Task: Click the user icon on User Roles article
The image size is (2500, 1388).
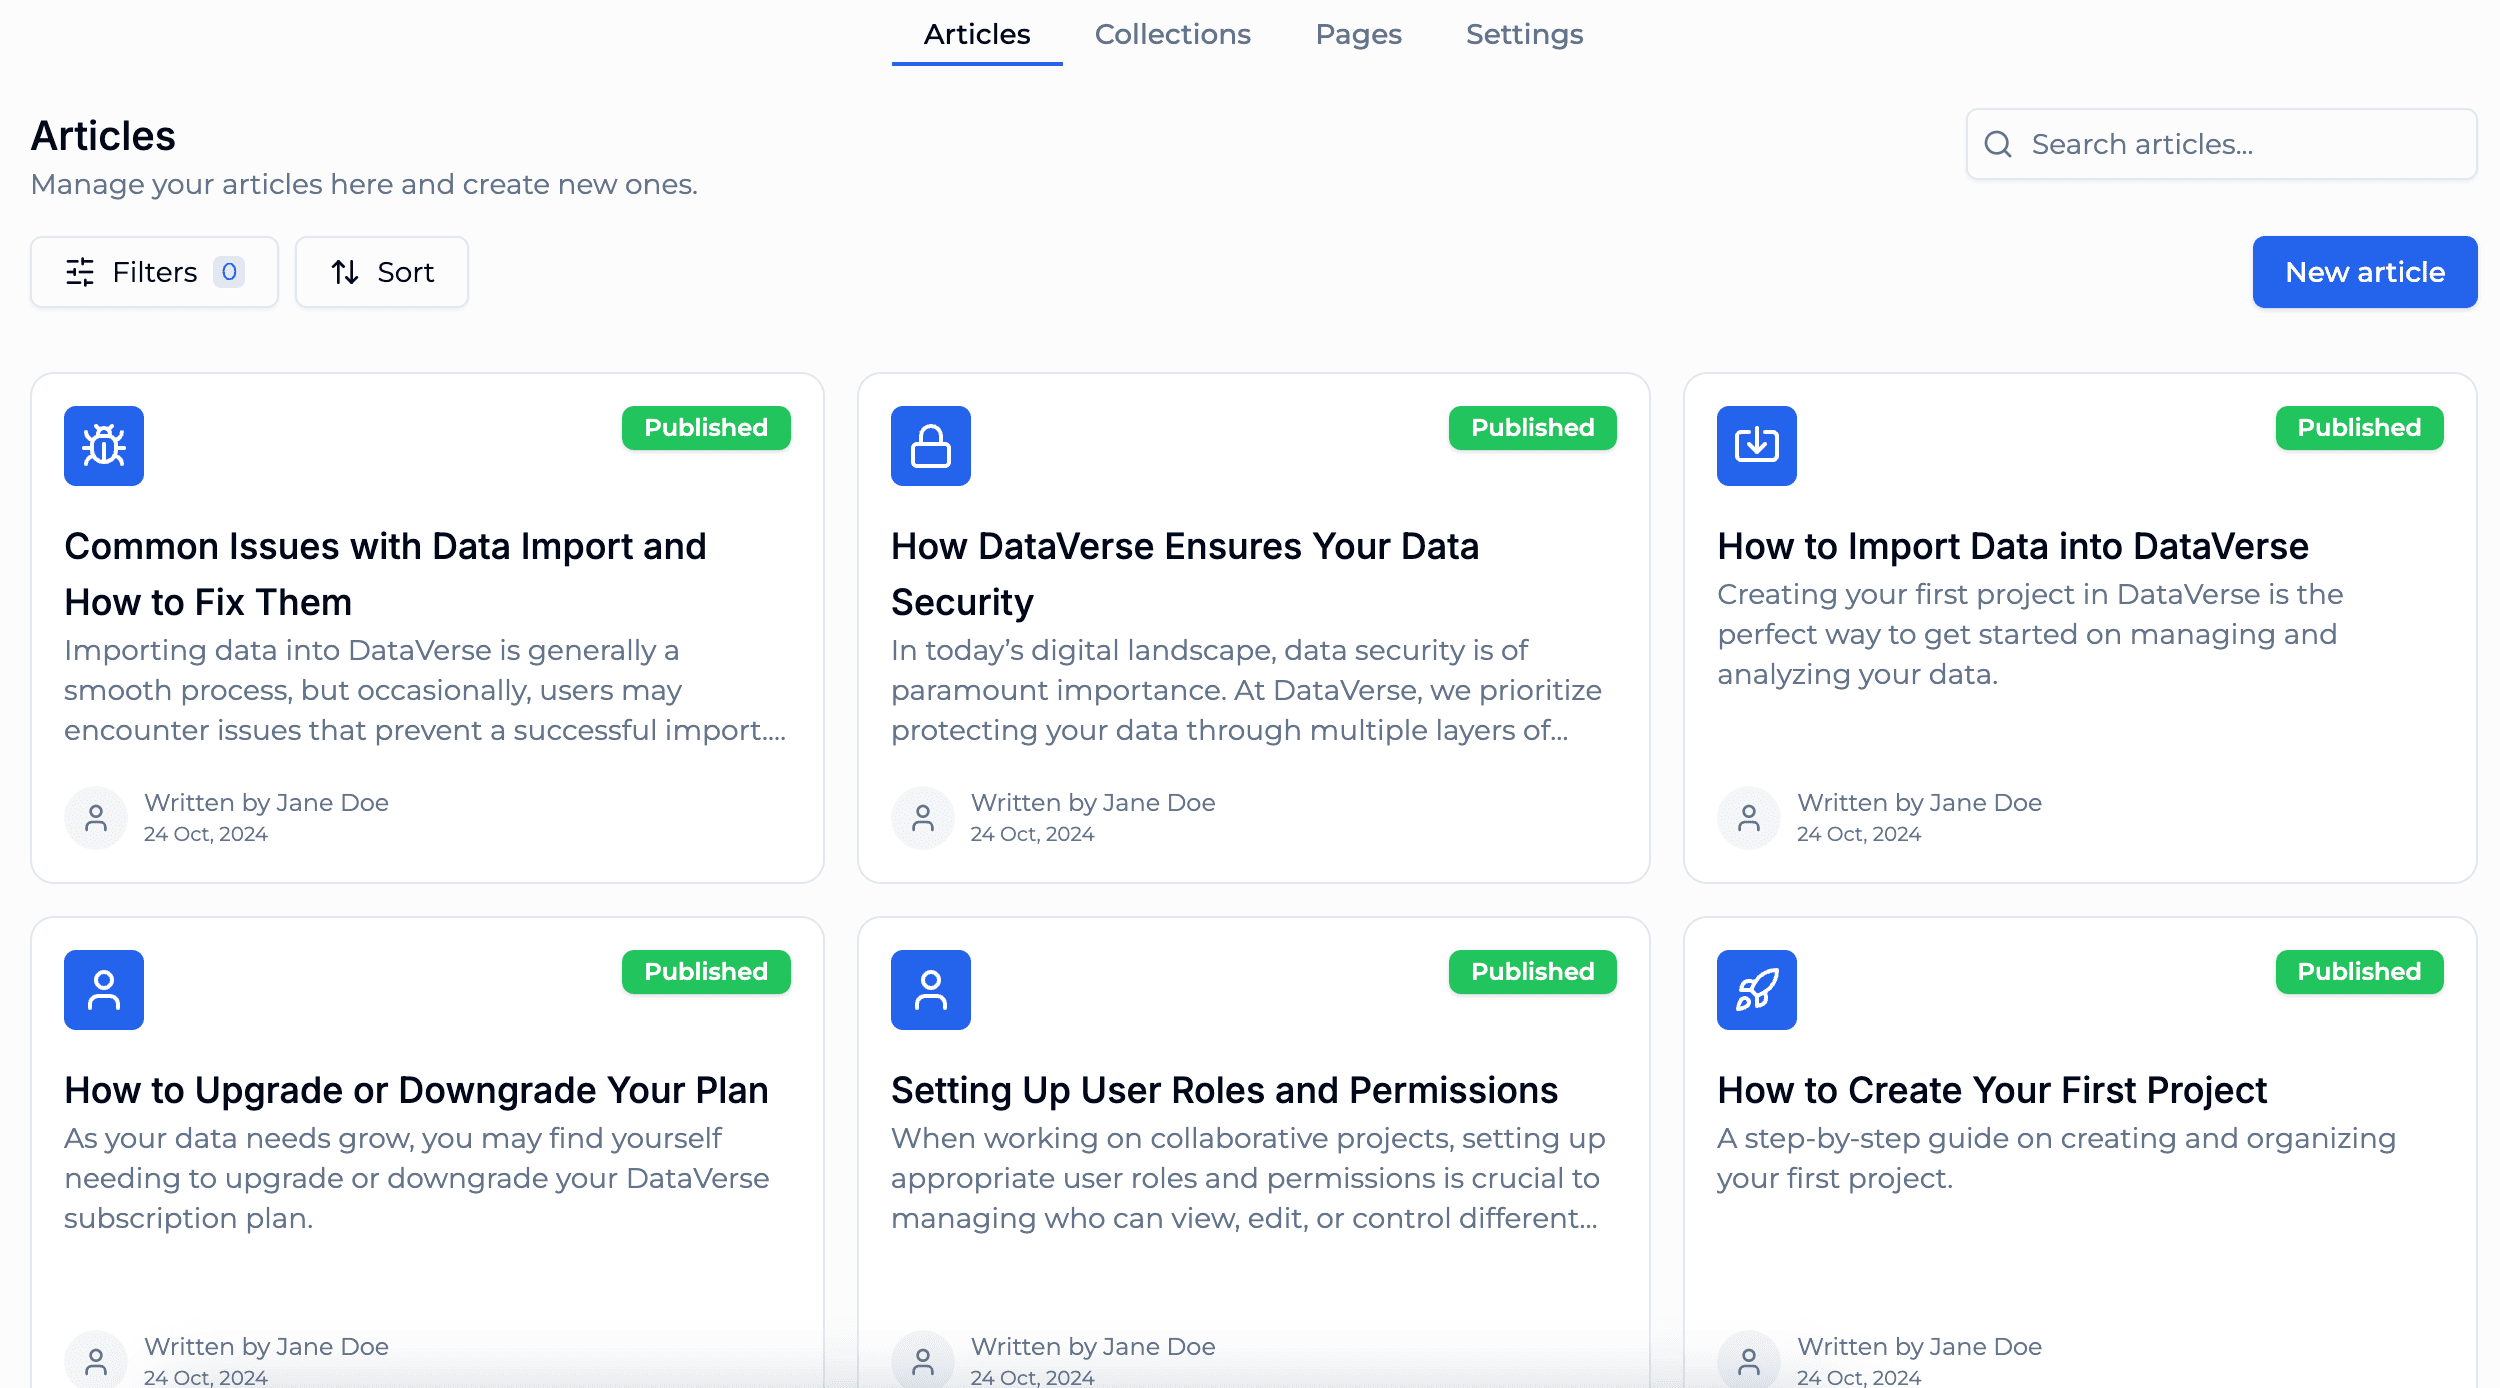Action: point(930,989)
